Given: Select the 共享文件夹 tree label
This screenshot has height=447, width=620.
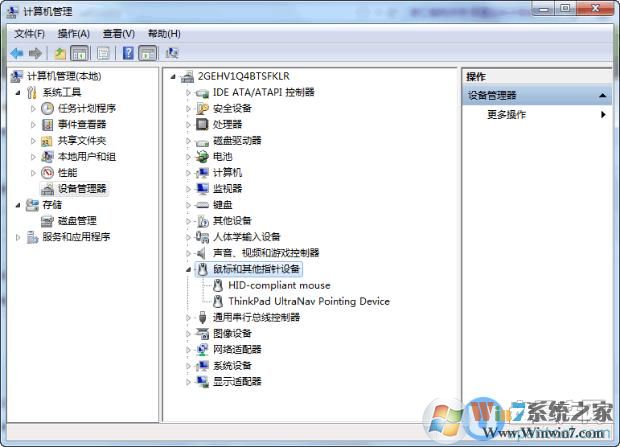Looking at the screenshot, I should 82,140.
